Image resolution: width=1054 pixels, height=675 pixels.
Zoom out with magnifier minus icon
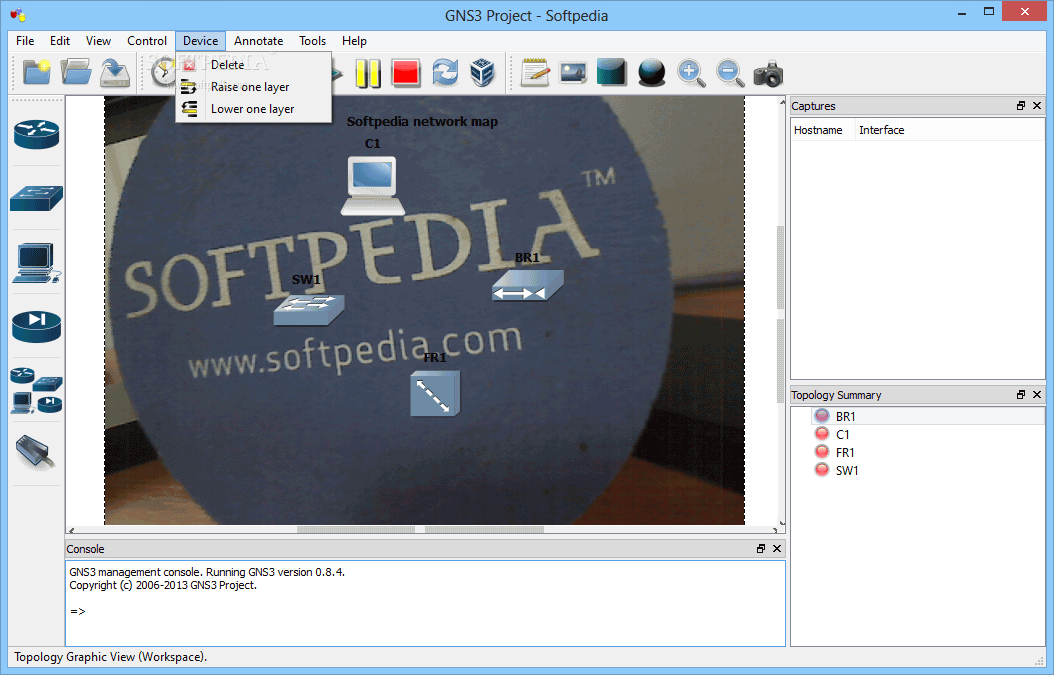[x=730, y=73]
